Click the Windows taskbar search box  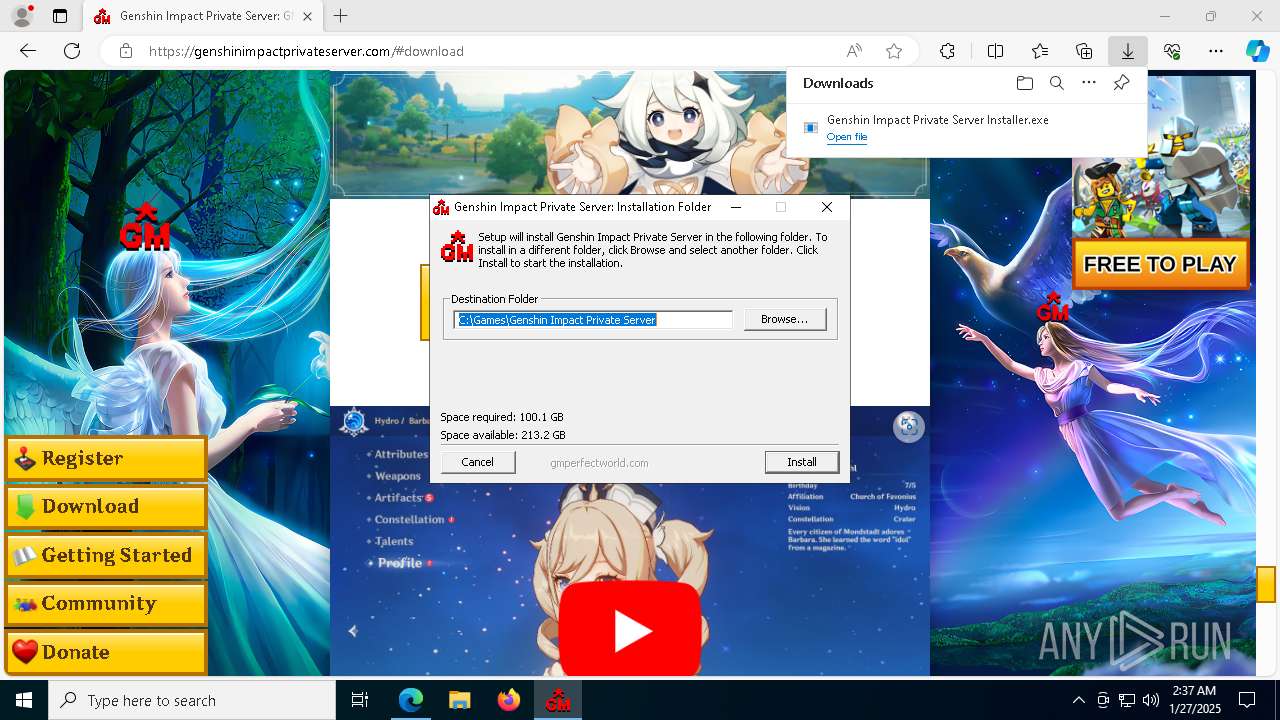(x=192, y=700)
